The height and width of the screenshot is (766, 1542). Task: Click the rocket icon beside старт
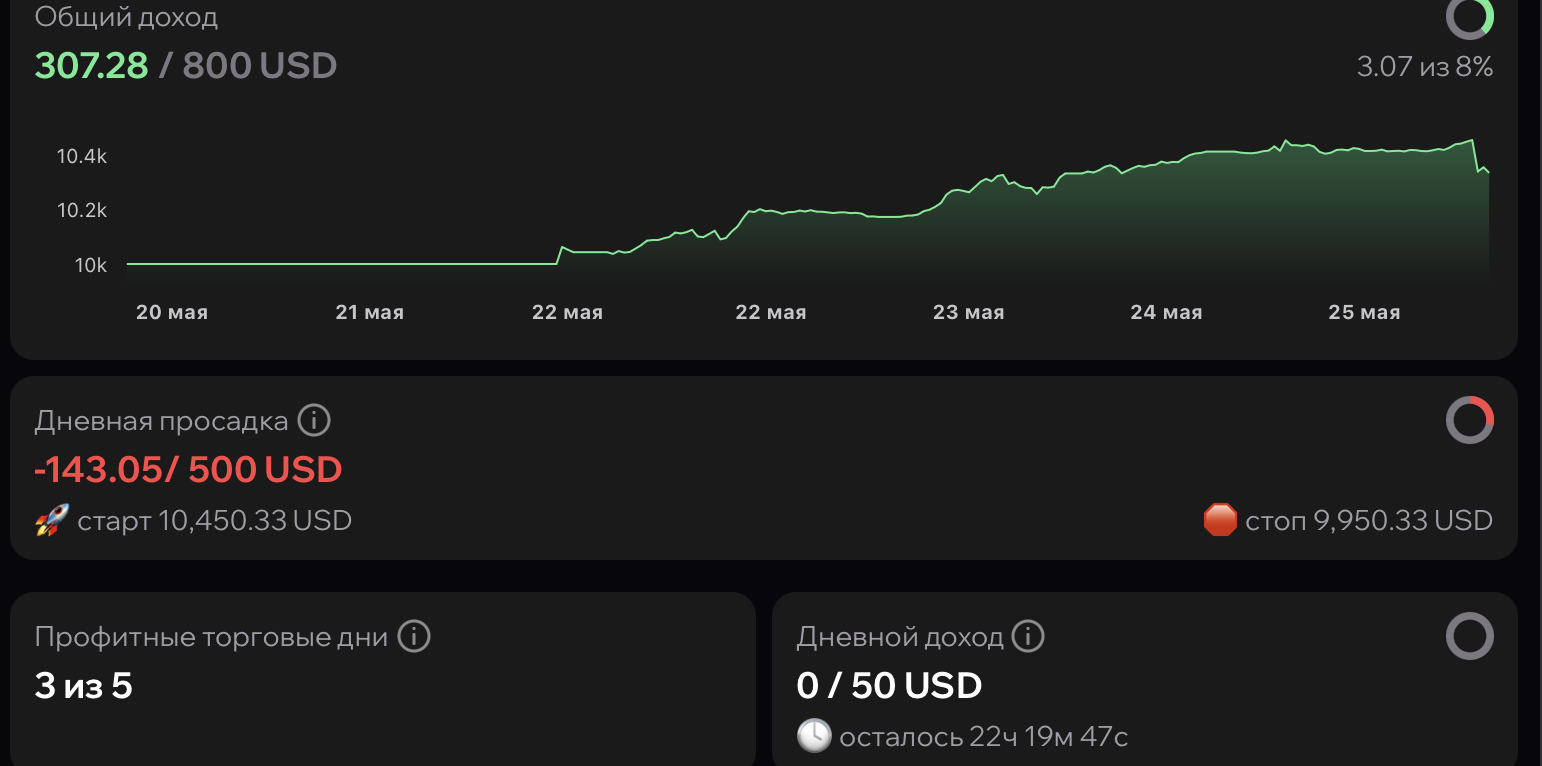click(x=50, y=521)
